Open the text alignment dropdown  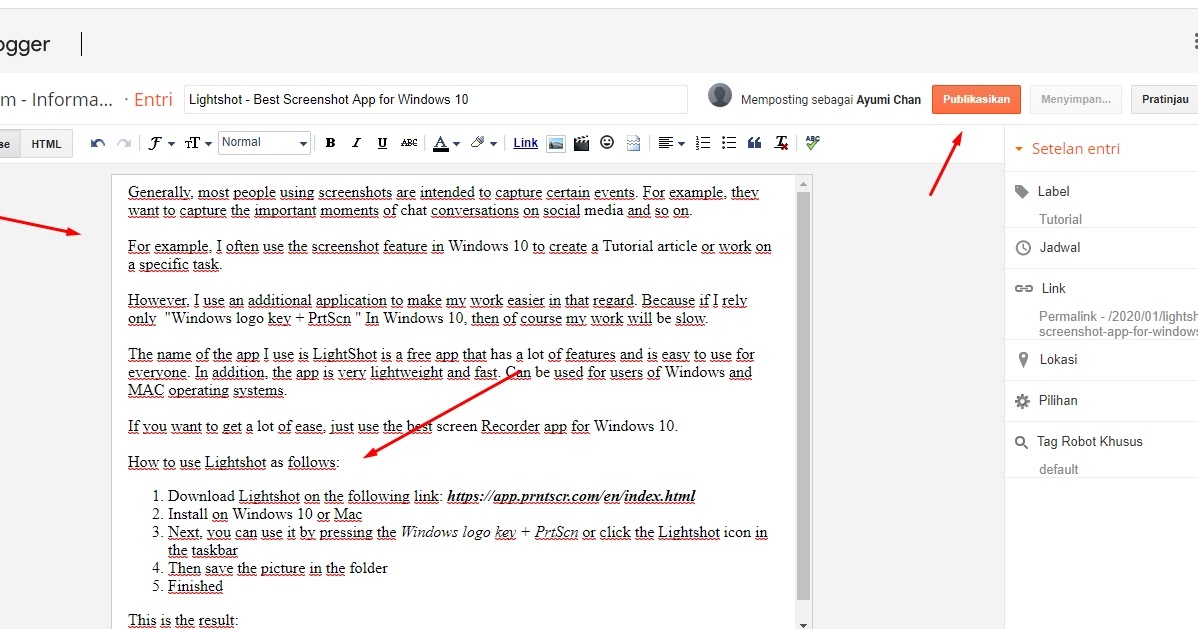[x=671, y=143]
